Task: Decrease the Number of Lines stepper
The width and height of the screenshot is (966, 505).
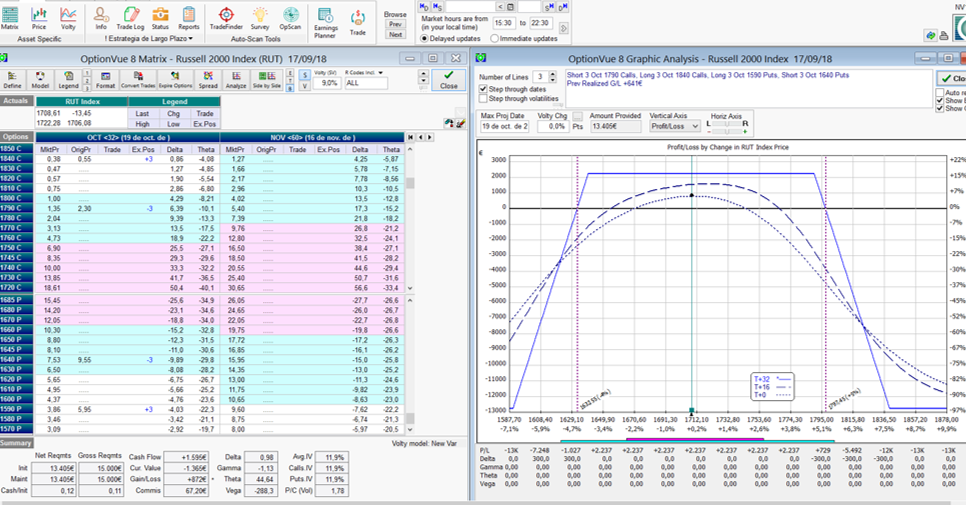Action: point(552,80)
